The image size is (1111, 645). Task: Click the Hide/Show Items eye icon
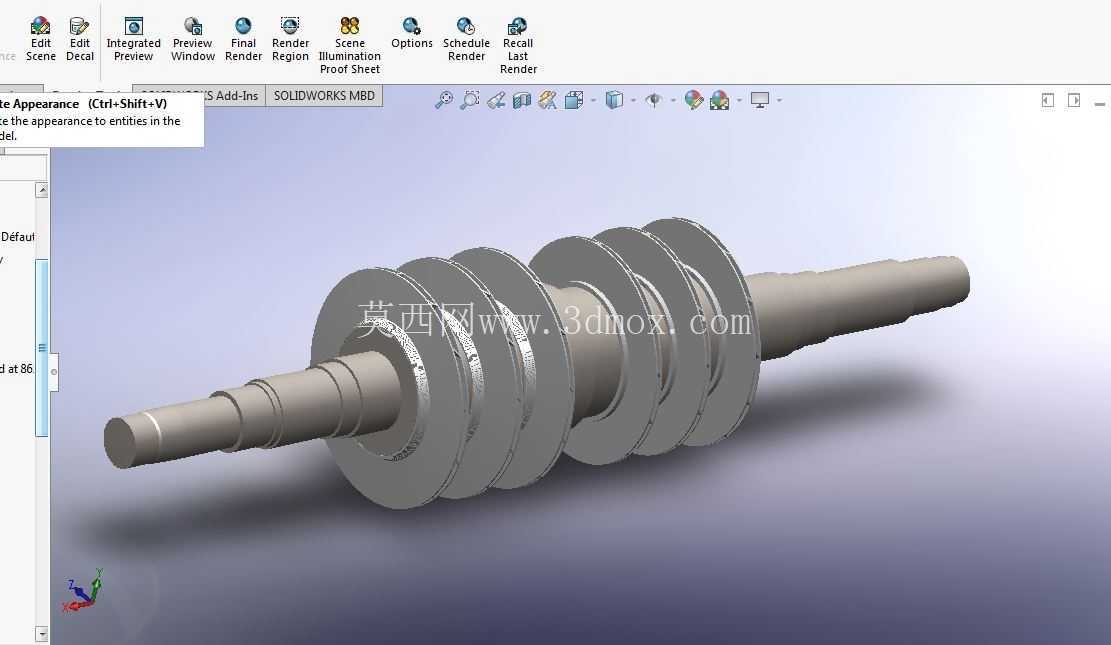click(653, 100)
